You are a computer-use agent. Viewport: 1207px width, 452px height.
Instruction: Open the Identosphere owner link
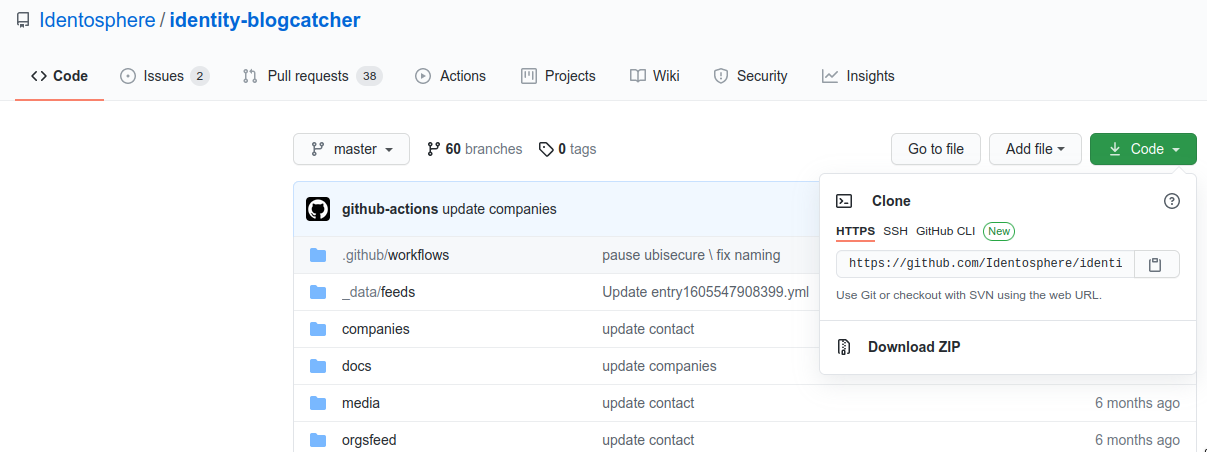coord(97,20)
